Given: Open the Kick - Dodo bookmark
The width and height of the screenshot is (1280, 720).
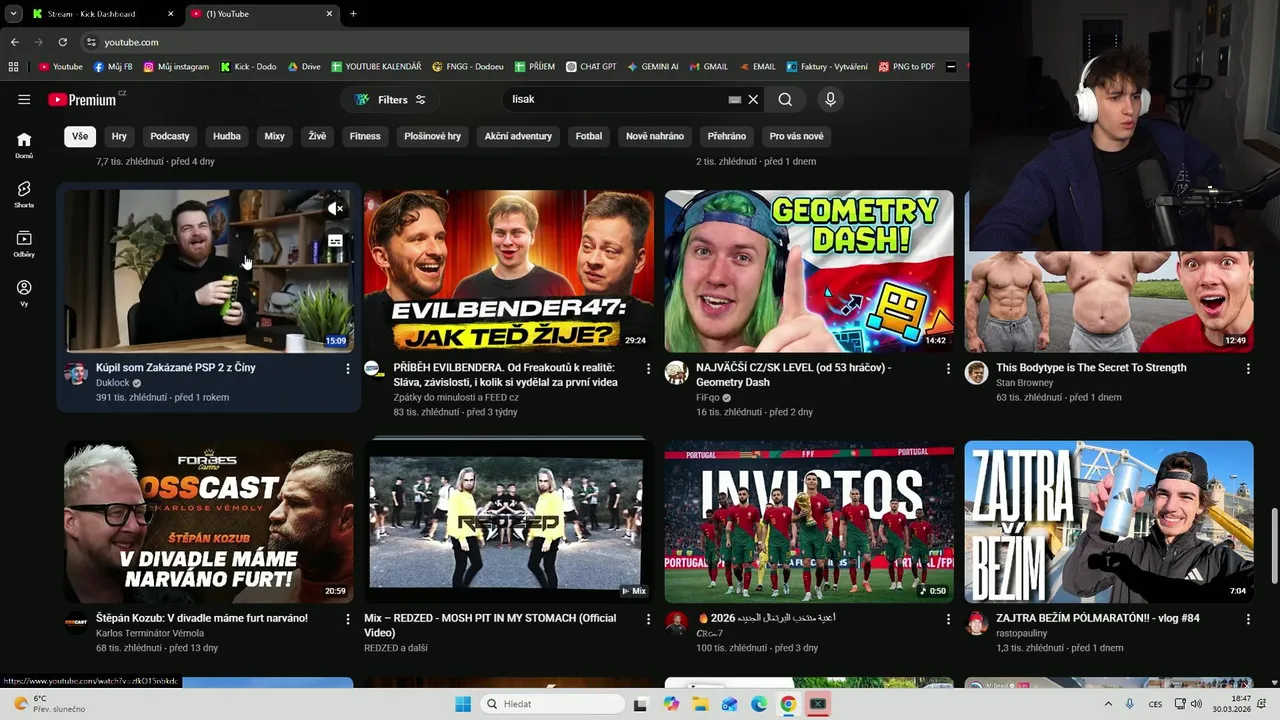Looking at the screenshot, I should 248,67.
